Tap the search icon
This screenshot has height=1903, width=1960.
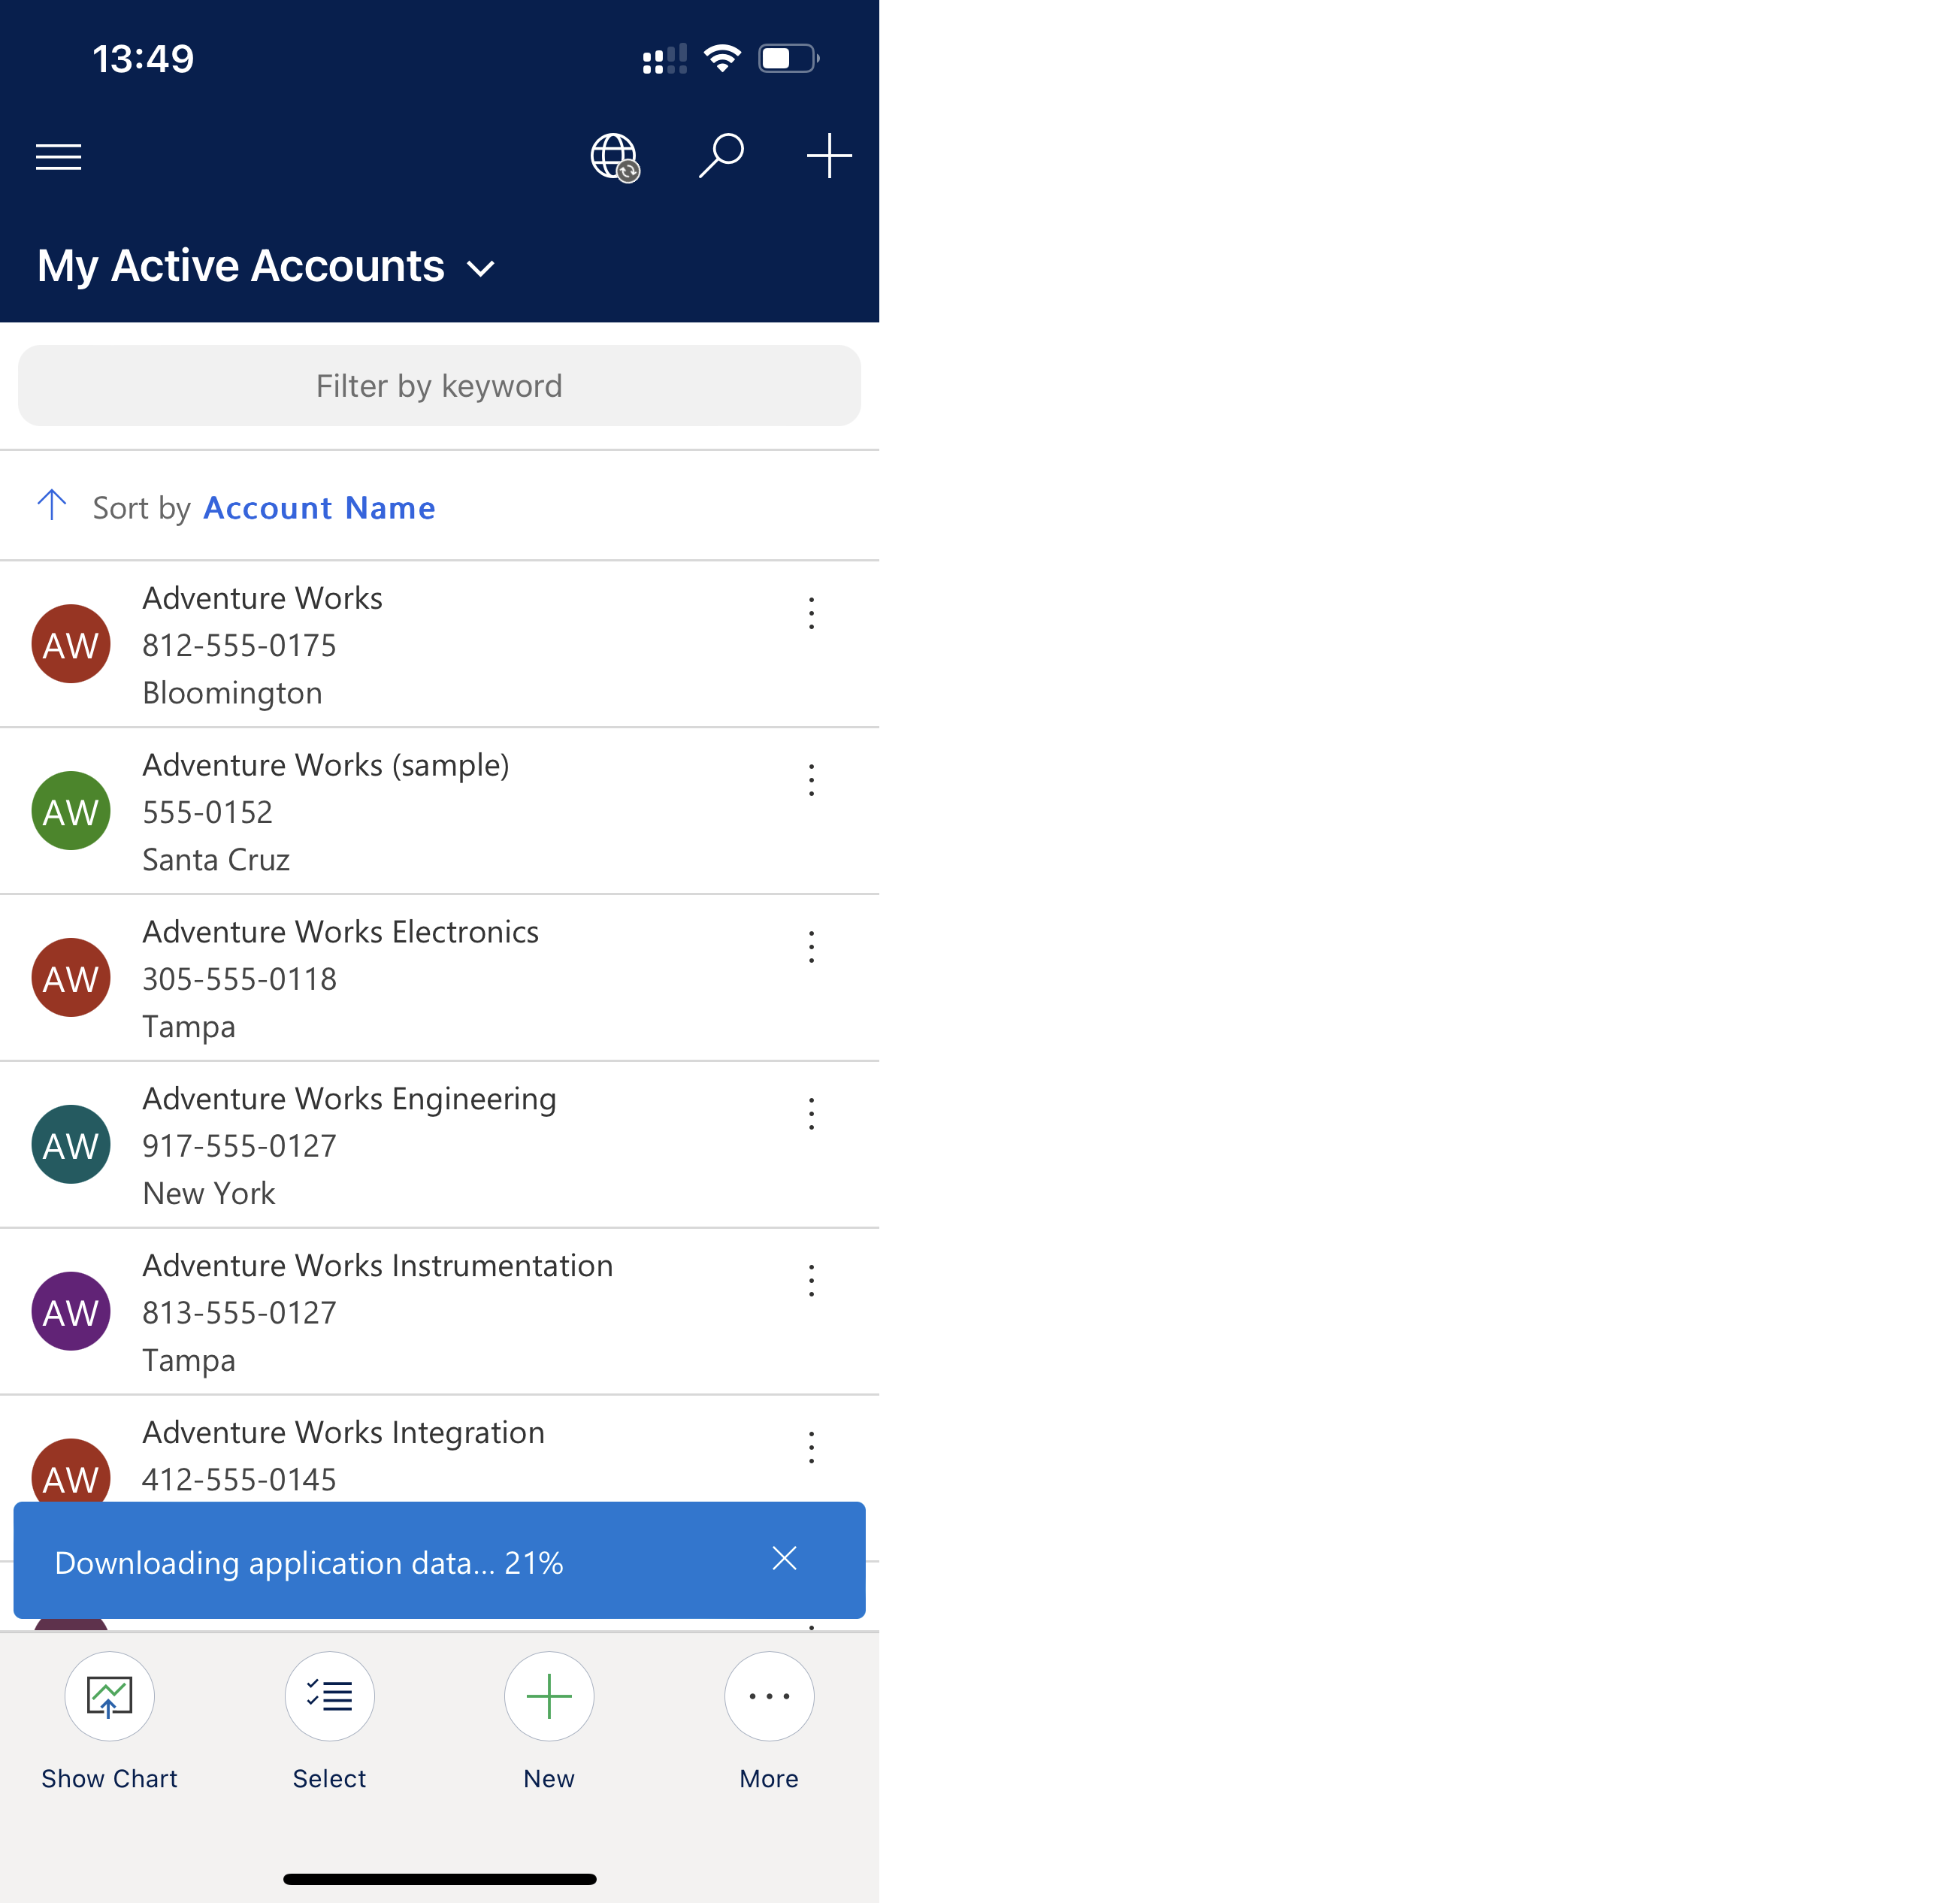click(721, 158)
